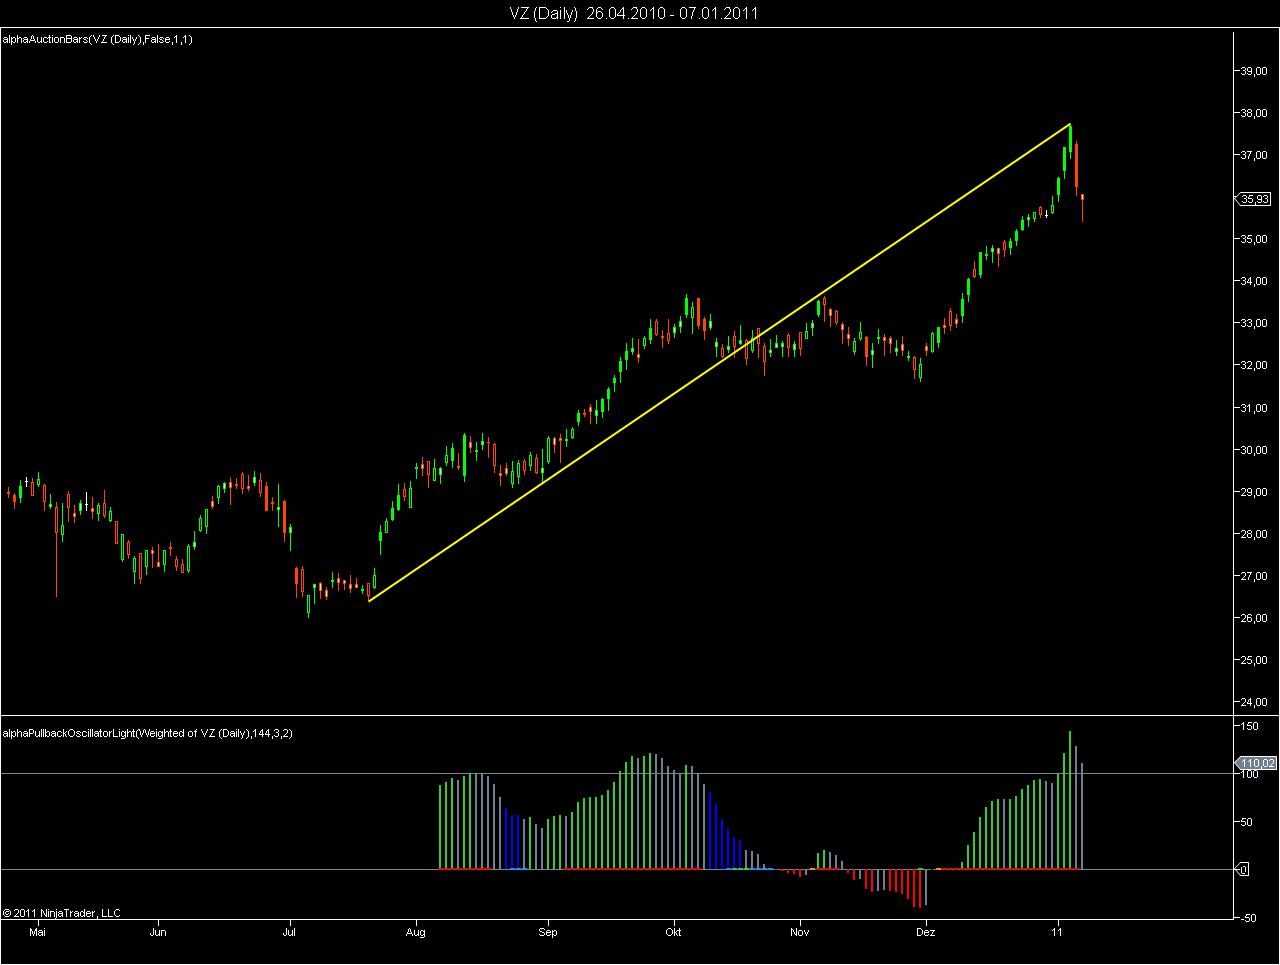The image size is (1280, 965).
Task: Click the Jun label on the time axis
Action: pyautogui.click(x=157, y=931)
